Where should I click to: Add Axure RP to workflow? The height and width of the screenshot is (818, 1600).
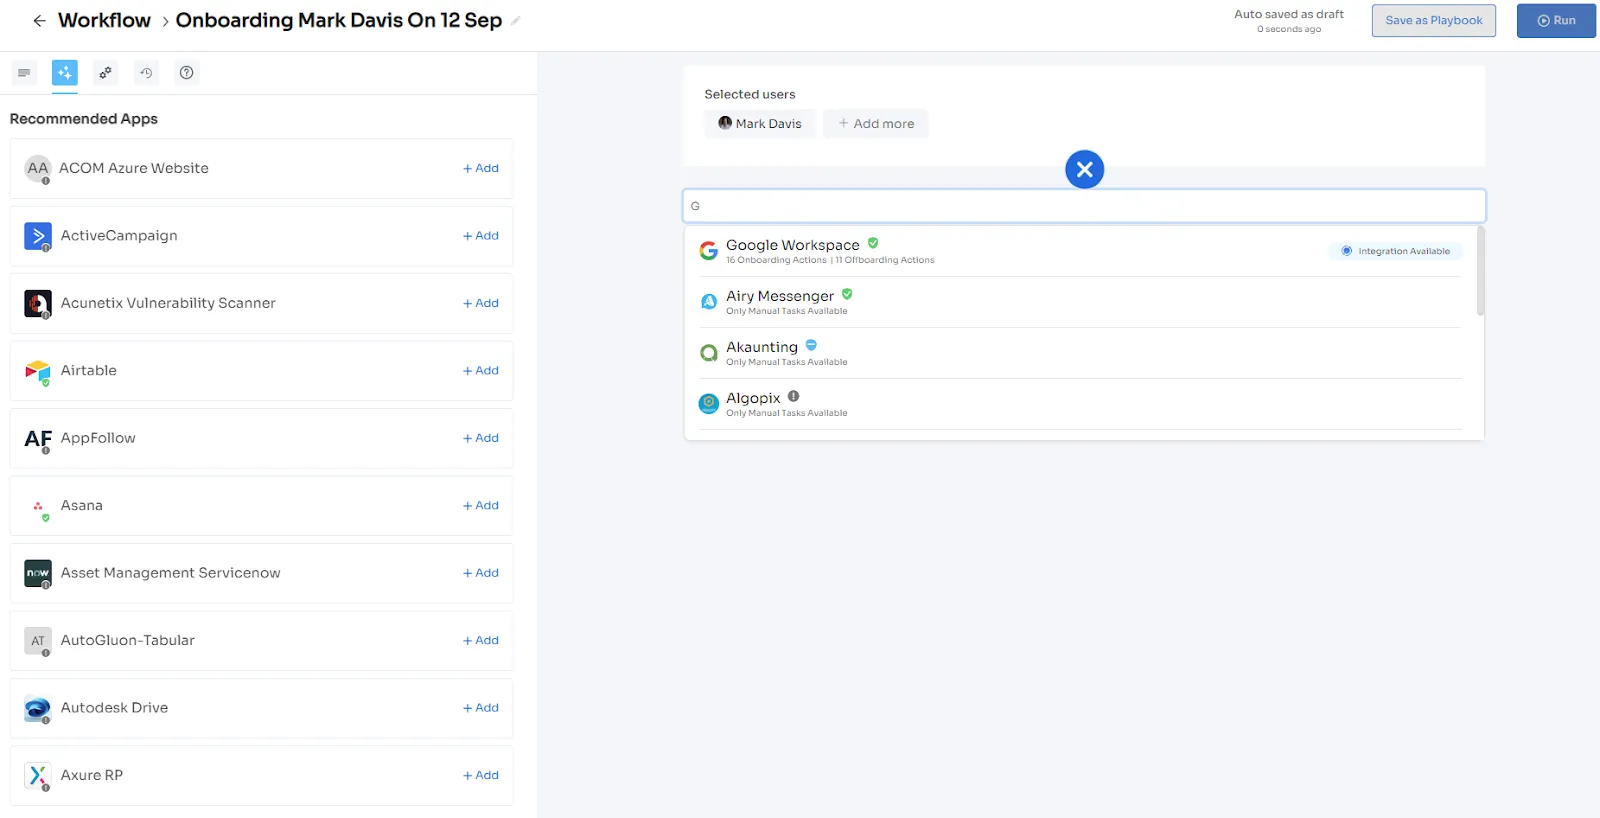click(x=481, y=775)
